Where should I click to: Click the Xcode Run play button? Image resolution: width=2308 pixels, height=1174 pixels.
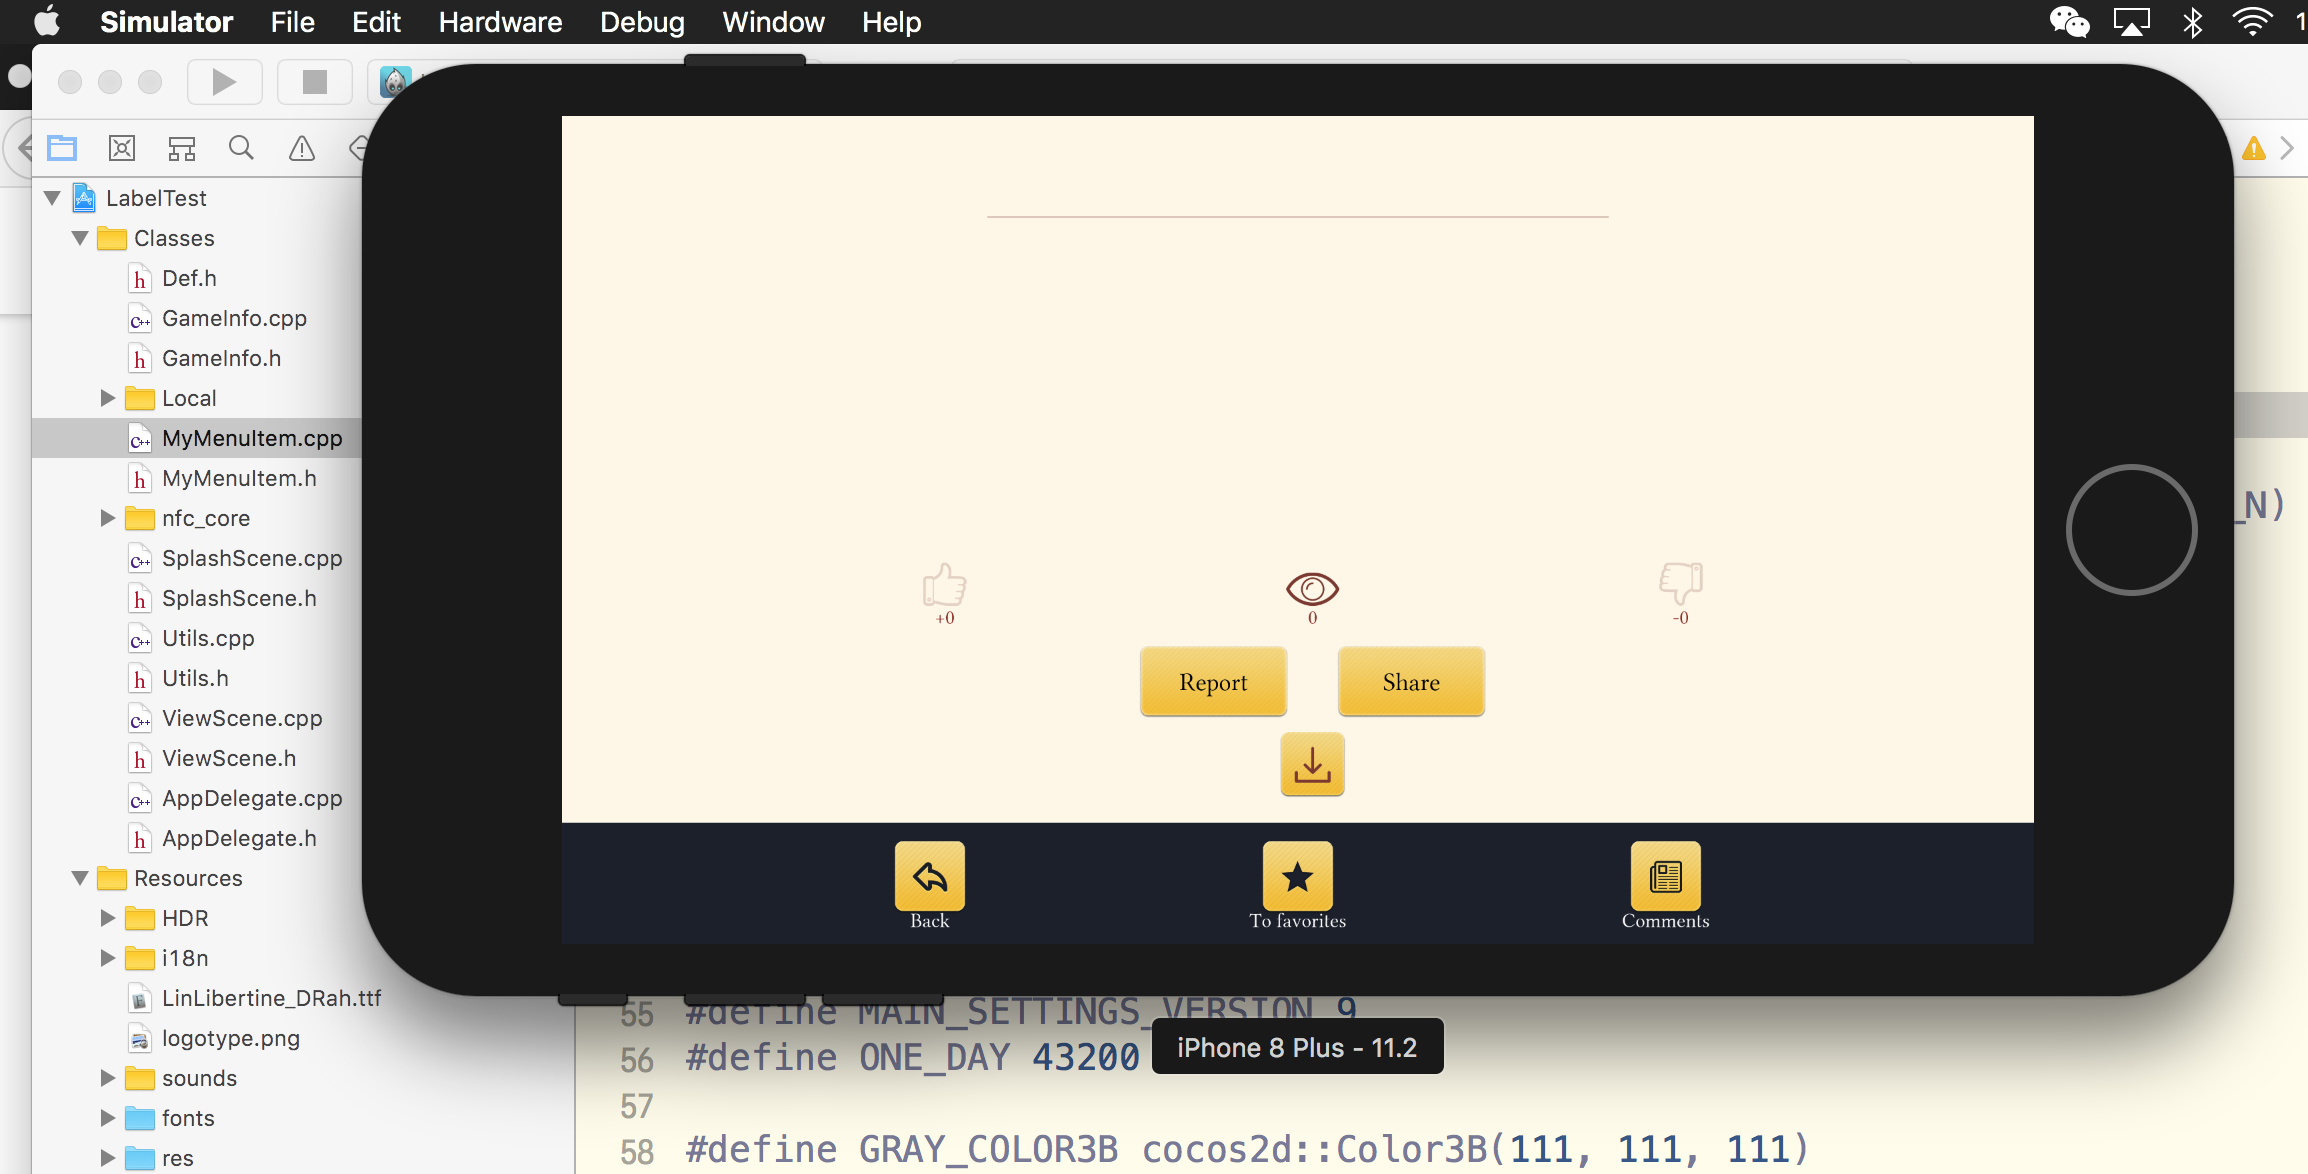click(224, 82)
